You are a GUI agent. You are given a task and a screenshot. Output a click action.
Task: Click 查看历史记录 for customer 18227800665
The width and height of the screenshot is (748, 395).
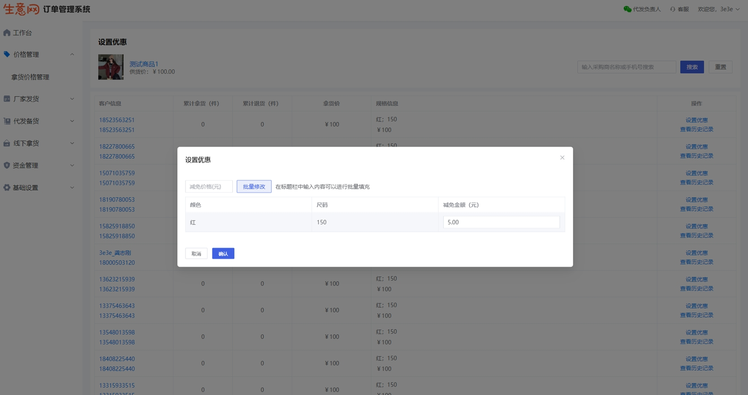coord(696,156)
